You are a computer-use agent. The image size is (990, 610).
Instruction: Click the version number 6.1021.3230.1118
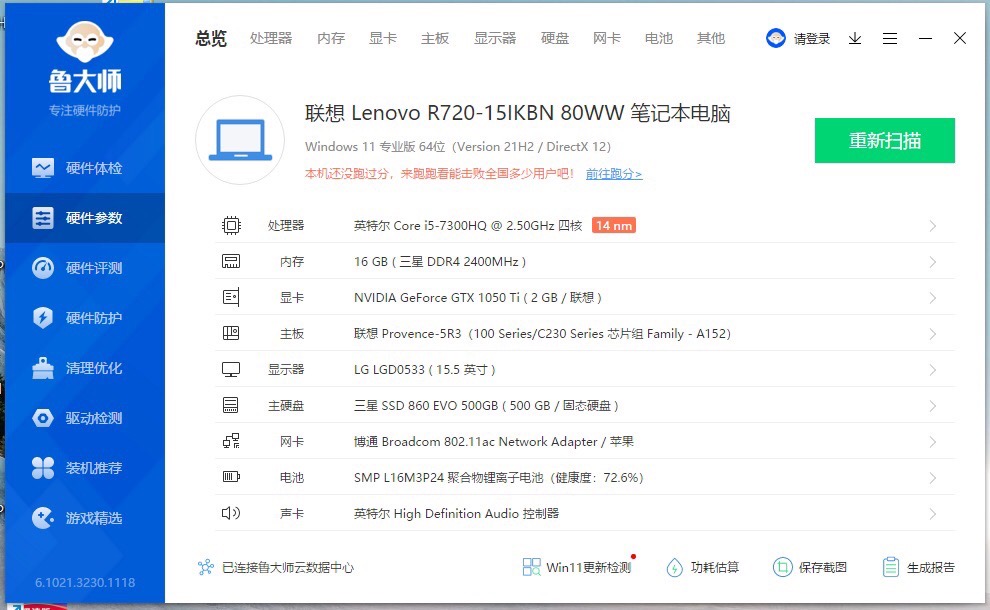point(85,582)
